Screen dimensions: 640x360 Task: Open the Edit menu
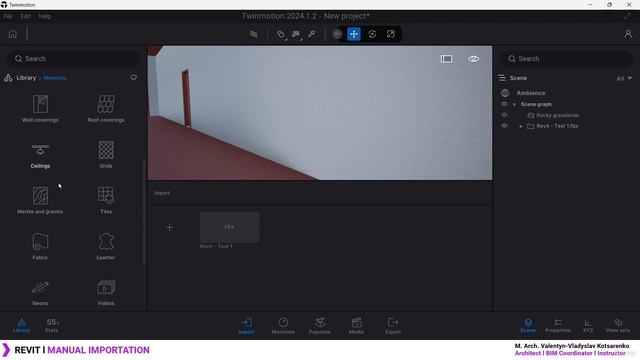tap(25, 16)
